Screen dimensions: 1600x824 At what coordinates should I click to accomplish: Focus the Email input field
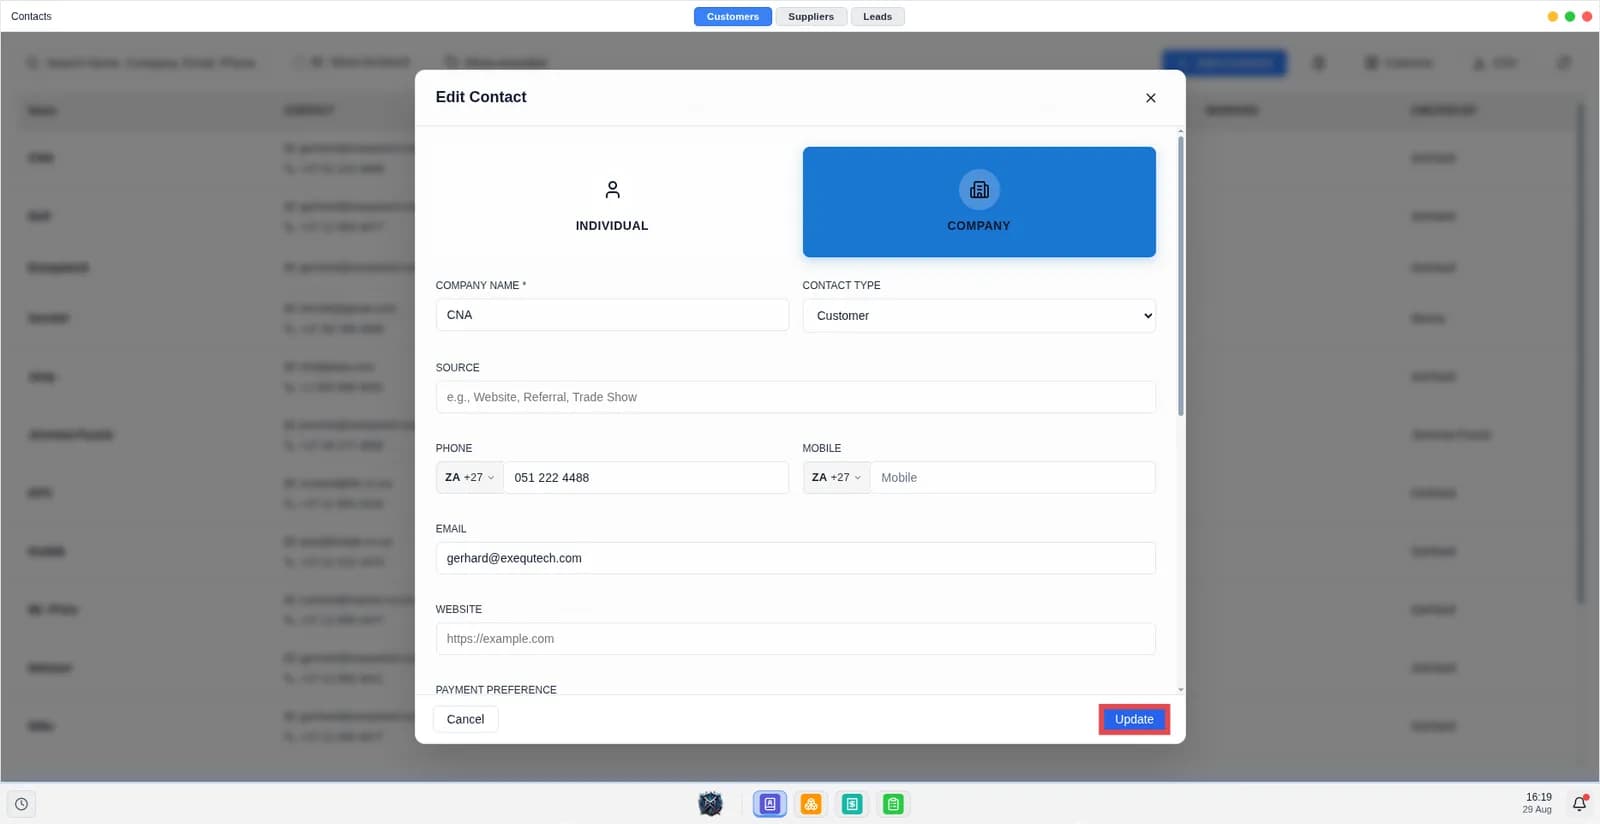(x=795, y=558)
